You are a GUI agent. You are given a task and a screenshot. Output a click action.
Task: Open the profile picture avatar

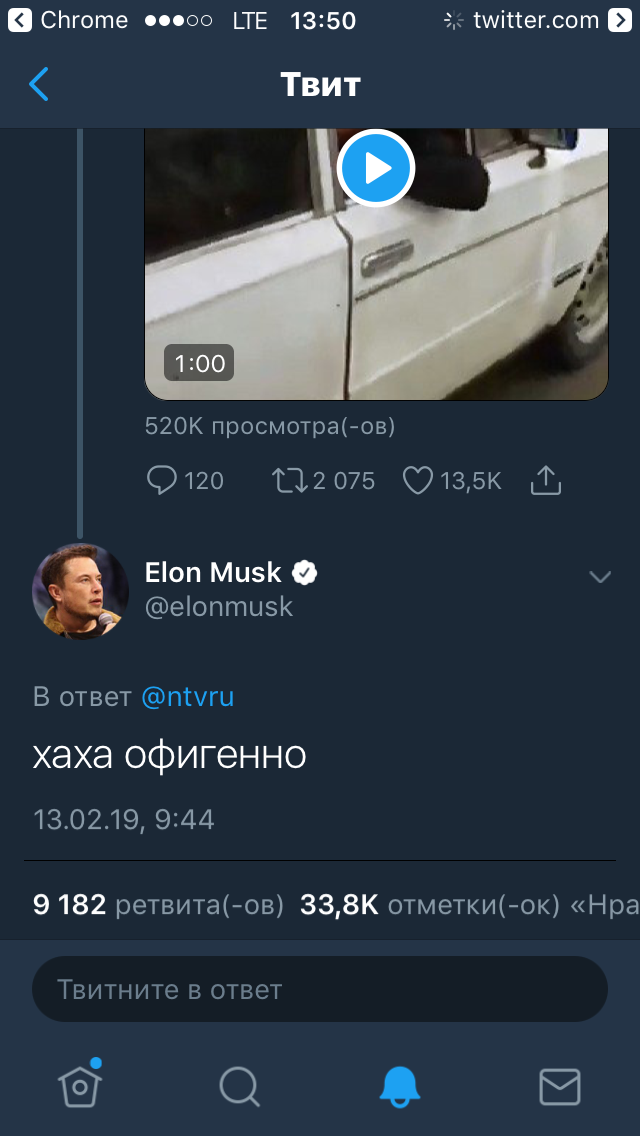pyautogui.click(x=81, y=591)
